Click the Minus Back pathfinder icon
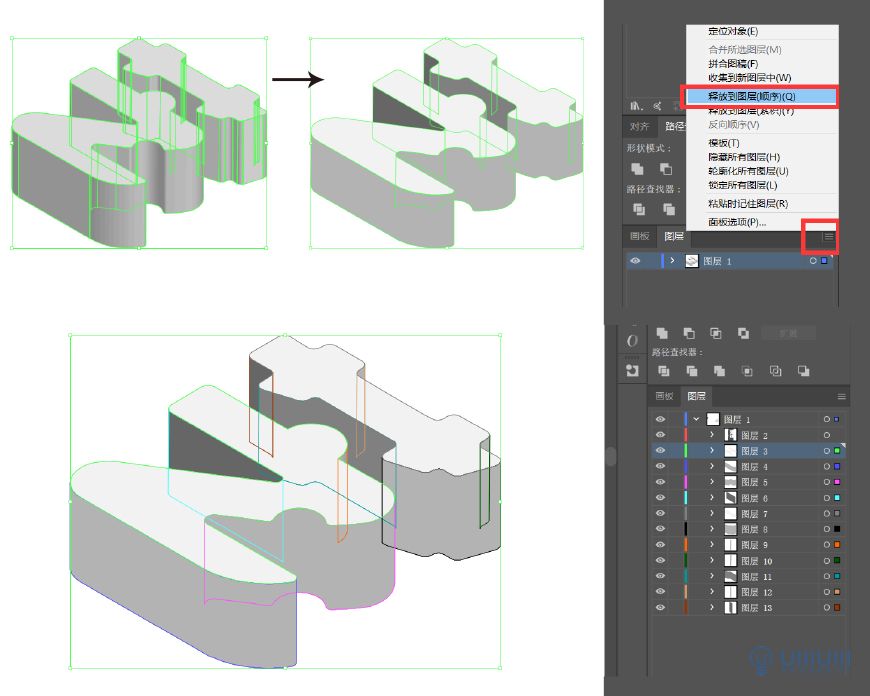 click(804, 371)
